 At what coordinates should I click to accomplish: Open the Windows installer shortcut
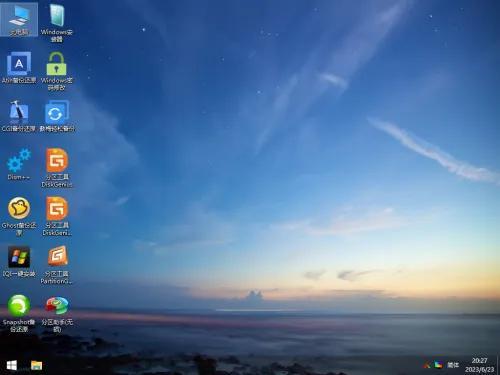pos(57,23)
